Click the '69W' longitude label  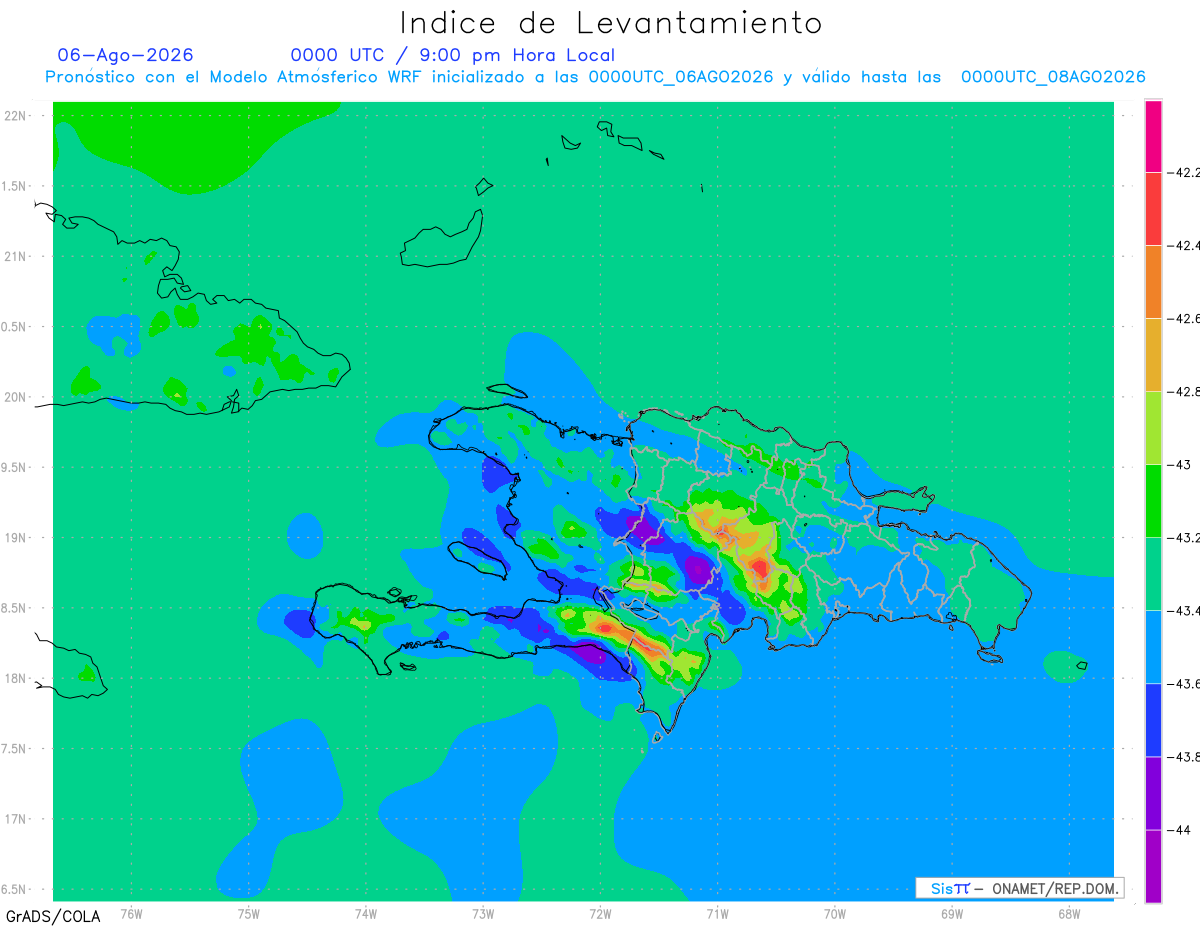952,913
